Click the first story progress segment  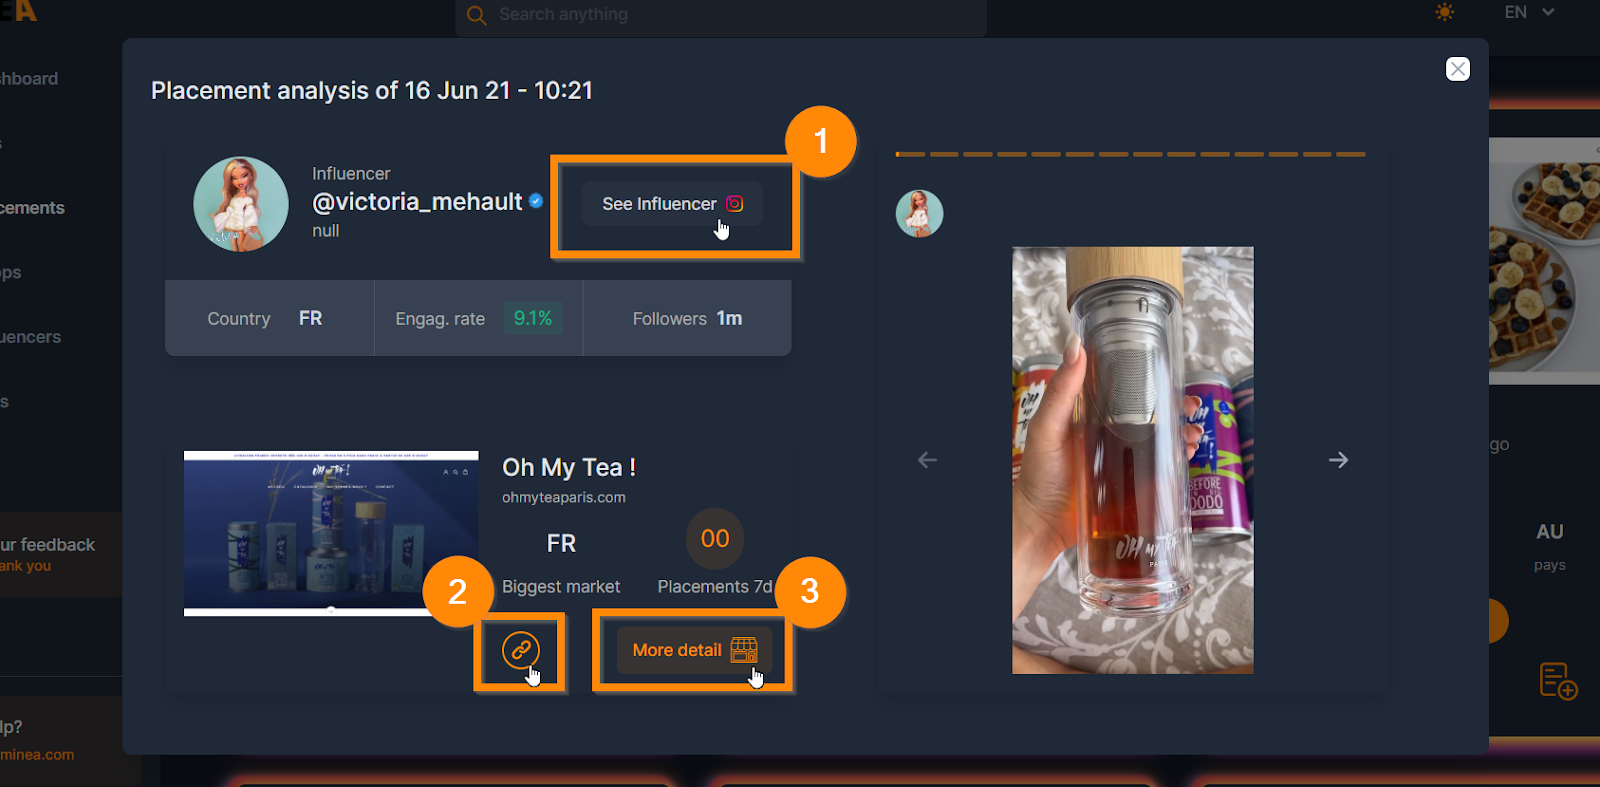(910, 154)
